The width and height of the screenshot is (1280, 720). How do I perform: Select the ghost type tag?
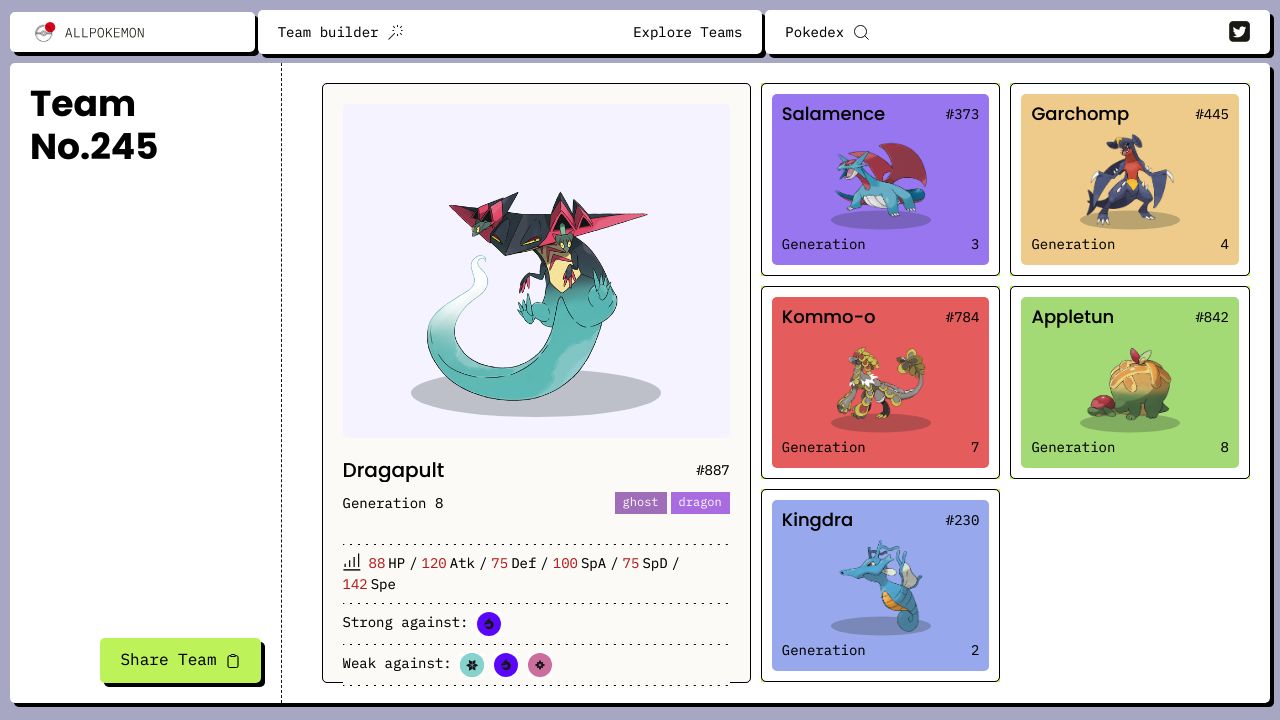pyautogui.click(x=641, y=502)
